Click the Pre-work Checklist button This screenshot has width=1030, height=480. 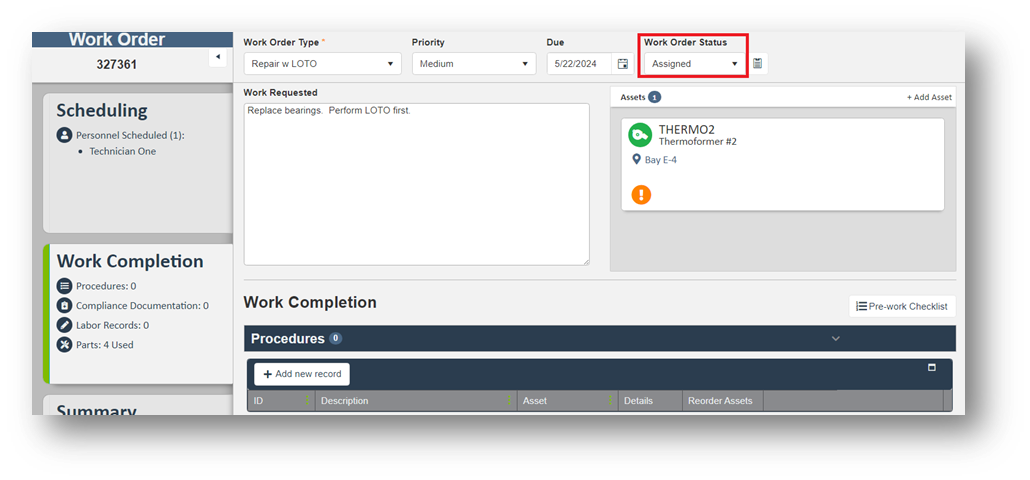[902, 306]
